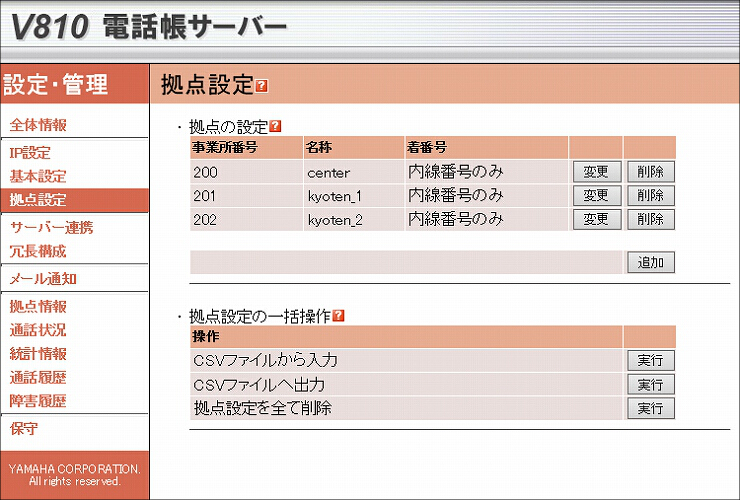Go to 保守 menu item
Screen dimensions: 740x500
pos(24,428)
